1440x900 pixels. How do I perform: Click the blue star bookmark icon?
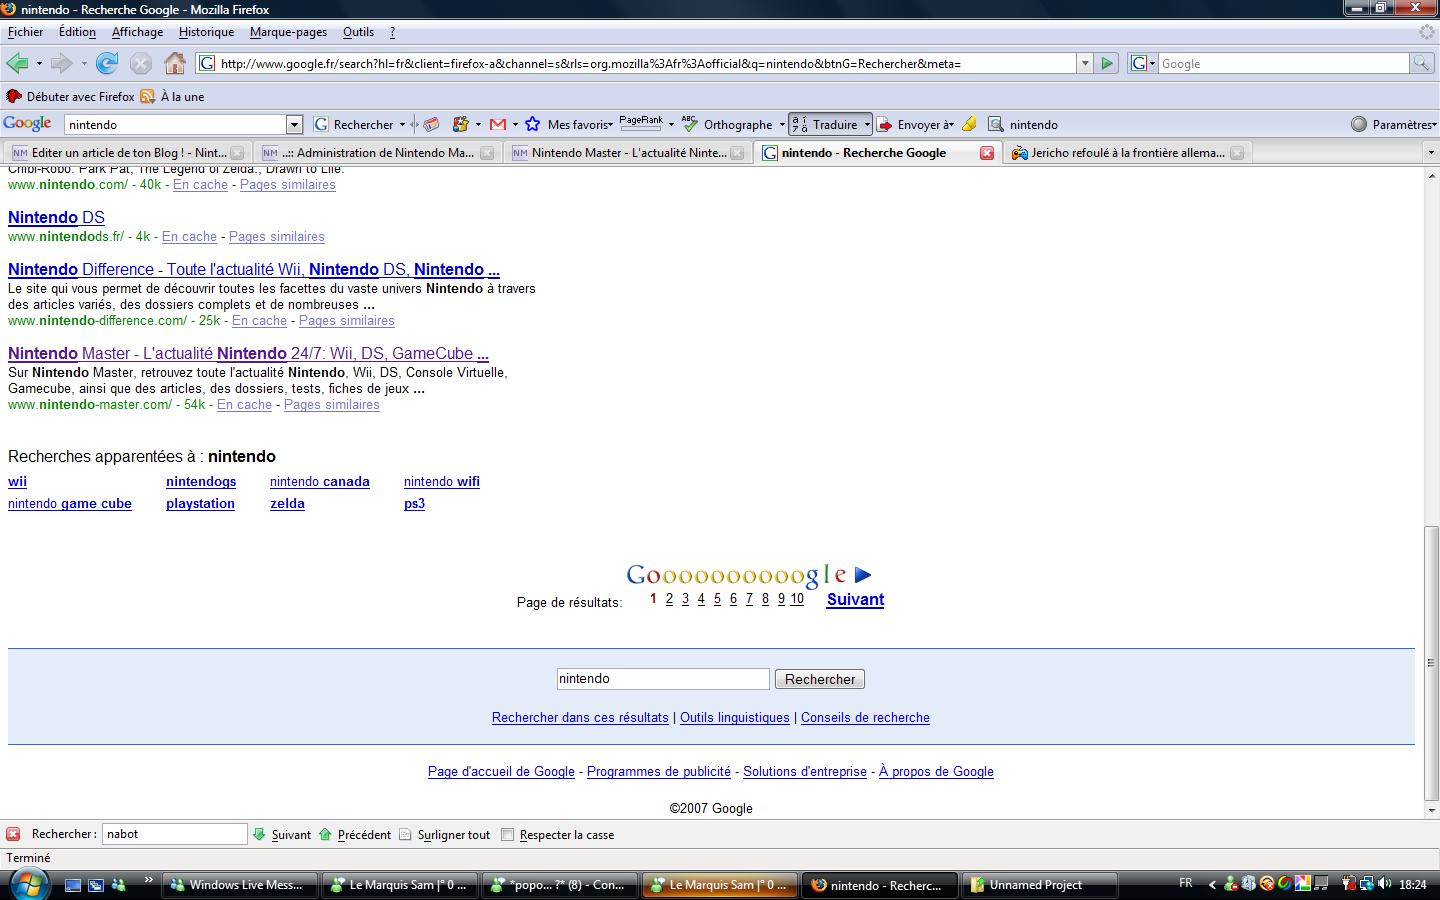click(533, 125)
